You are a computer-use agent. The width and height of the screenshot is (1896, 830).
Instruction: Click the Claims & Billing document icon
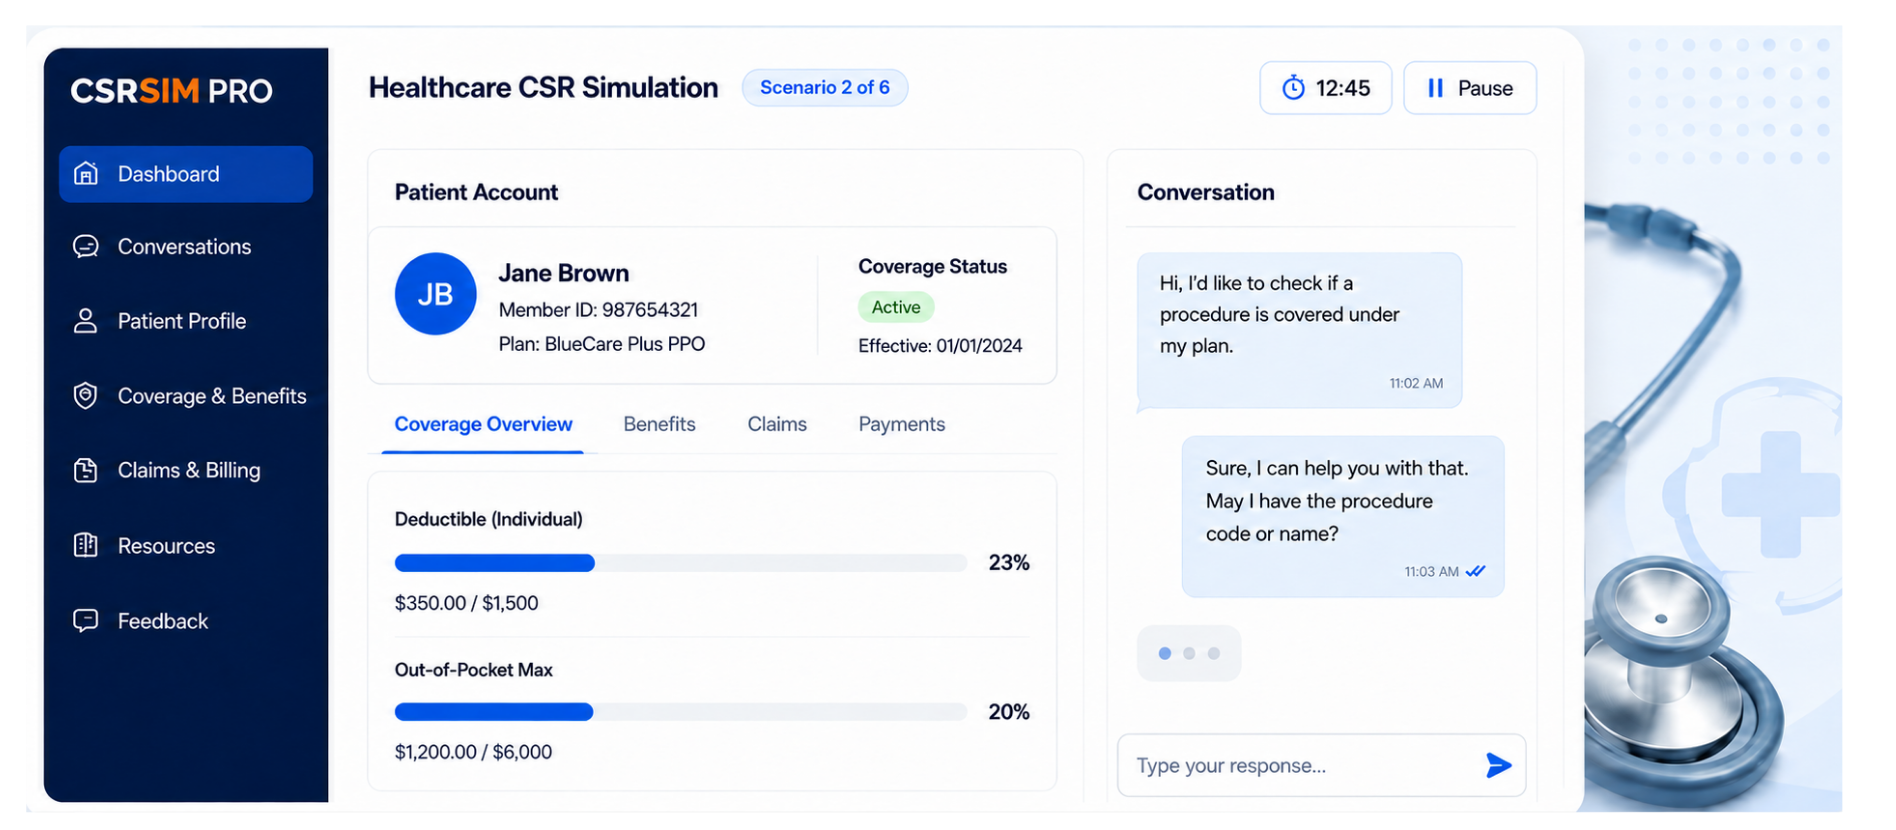pos(86,470)
